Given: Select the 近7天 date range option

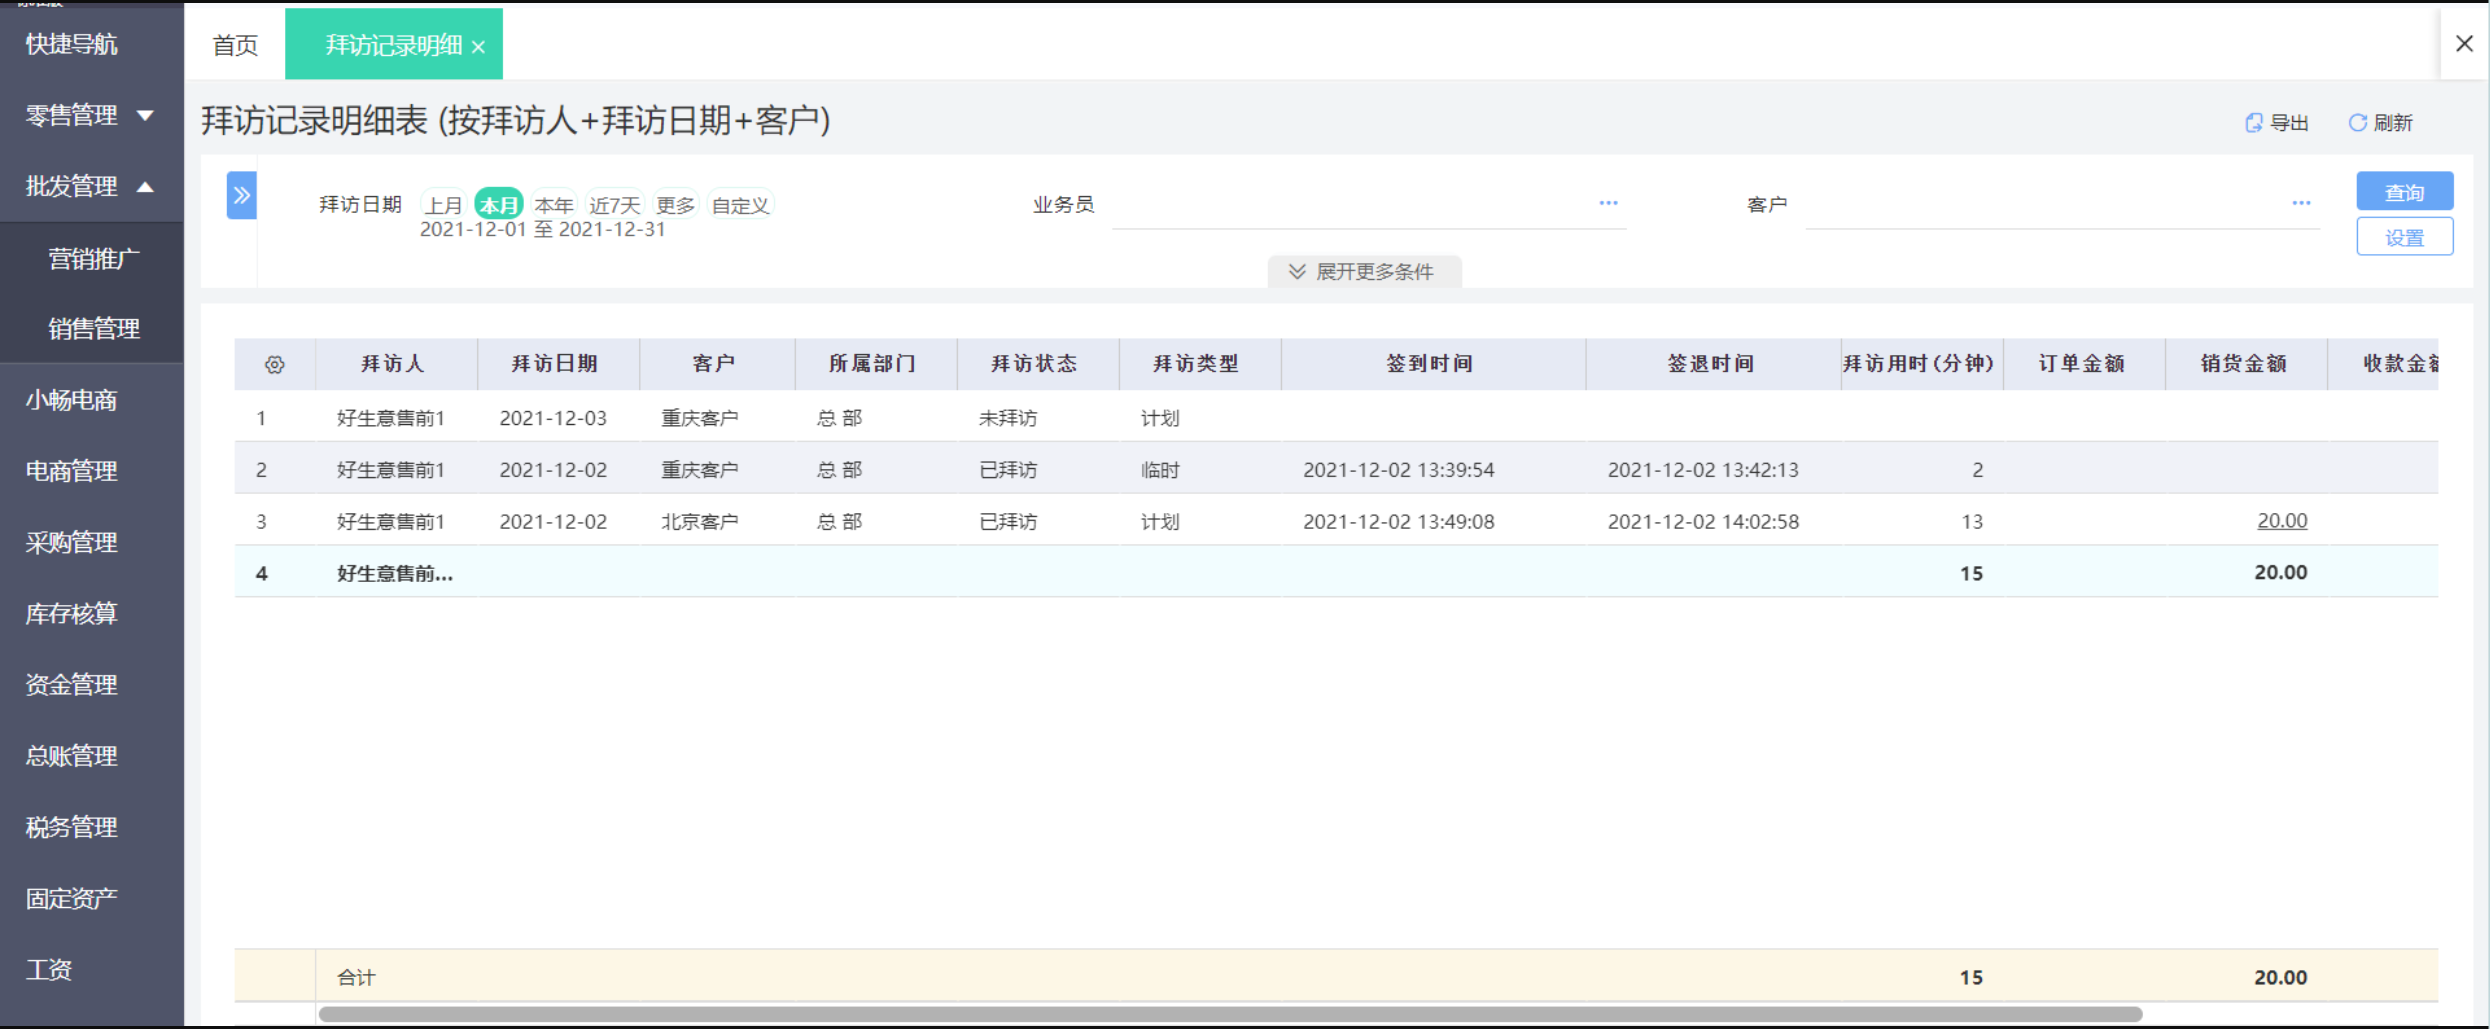Looking at the screenshot, I should 614,205.
